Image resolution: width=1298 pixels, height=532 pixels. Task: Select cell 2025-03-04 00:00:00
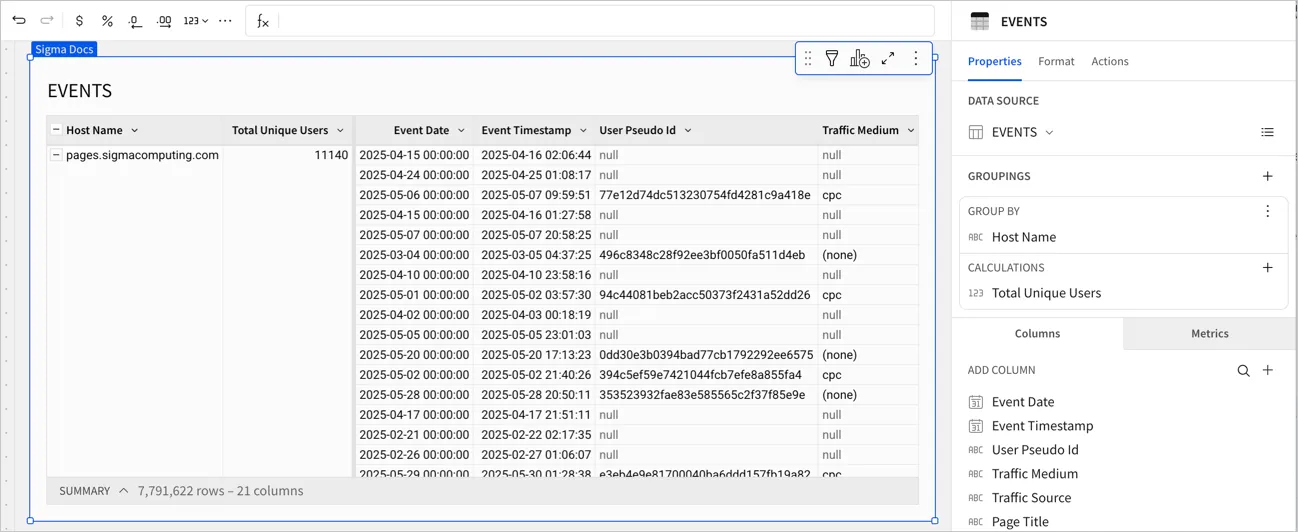(414, 255)
